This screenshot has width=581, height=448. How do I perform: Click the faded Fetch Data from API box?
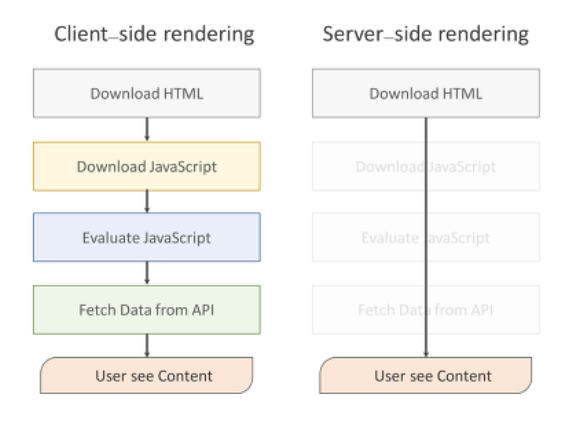coord(426,310)
